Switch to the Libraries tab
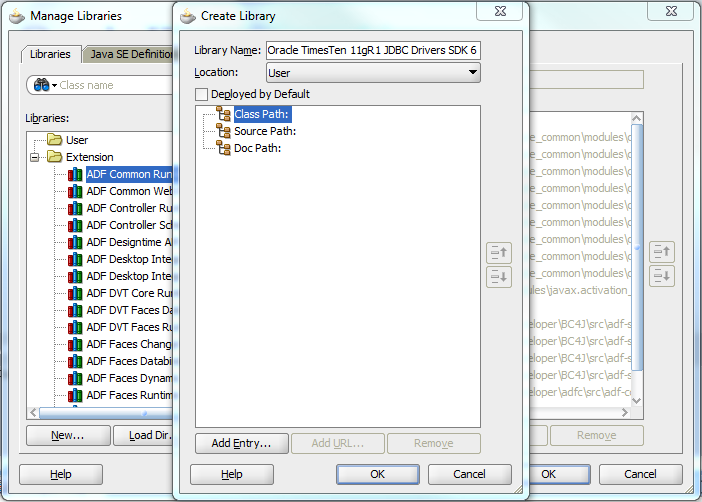 click(50, 54)
